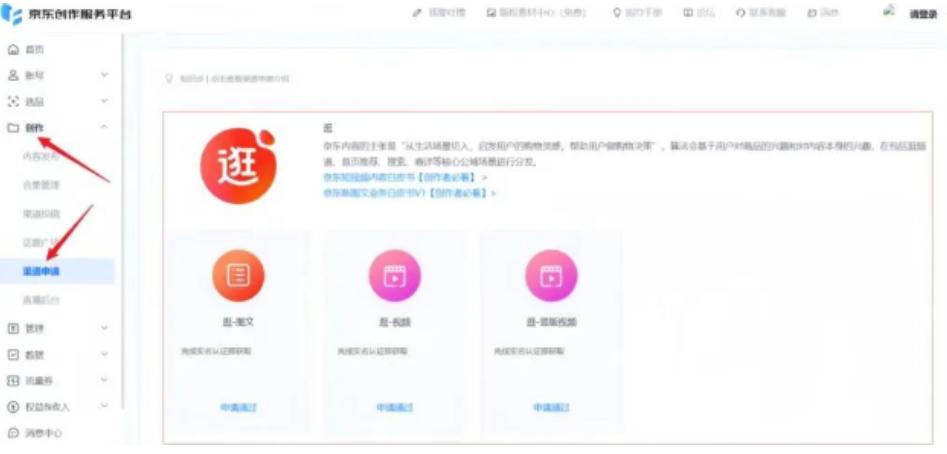Expand the 管理 menu chevron
The image size is (947, 454).
104,328
